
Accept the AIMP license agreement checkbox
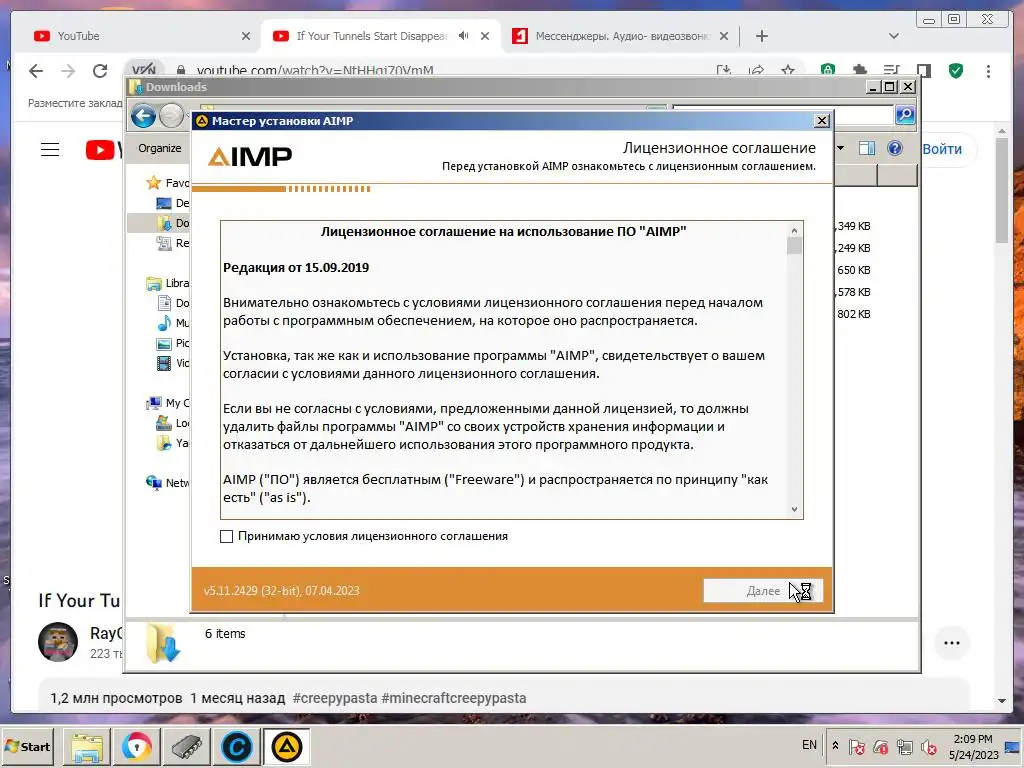tap(227, 536)
